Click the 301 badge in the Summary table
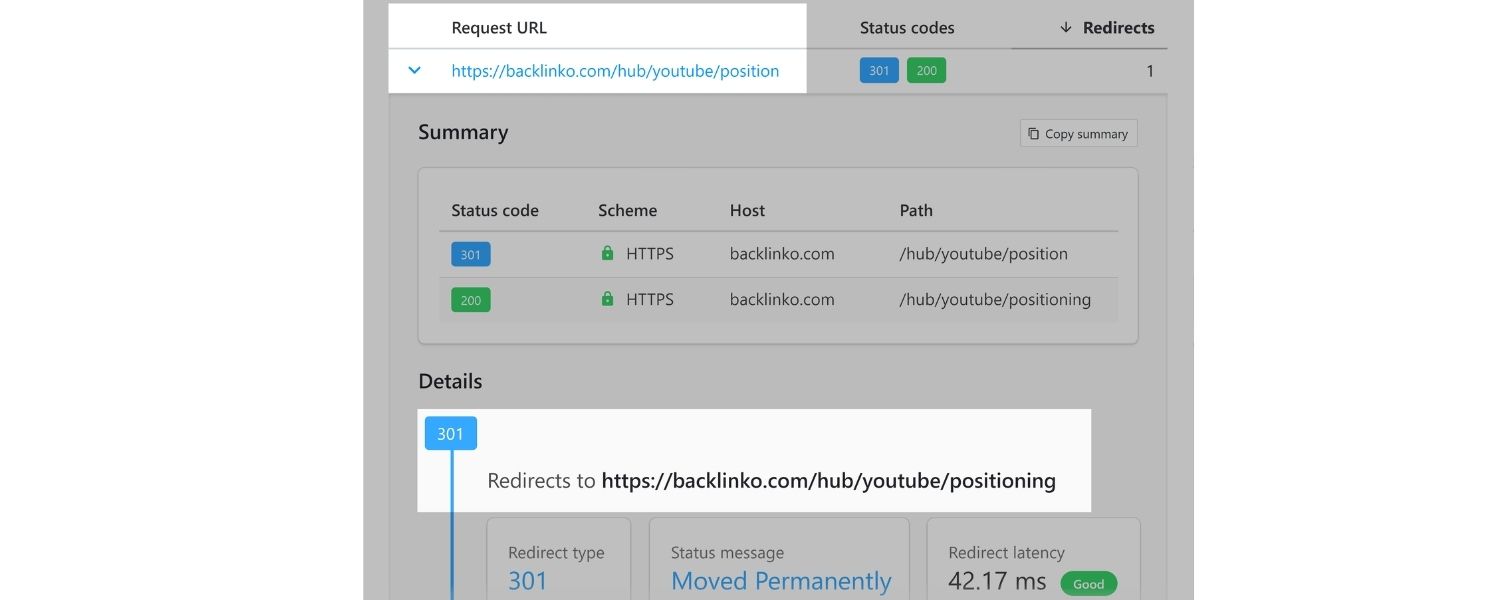1500x600 pixels. click(470, 254)
